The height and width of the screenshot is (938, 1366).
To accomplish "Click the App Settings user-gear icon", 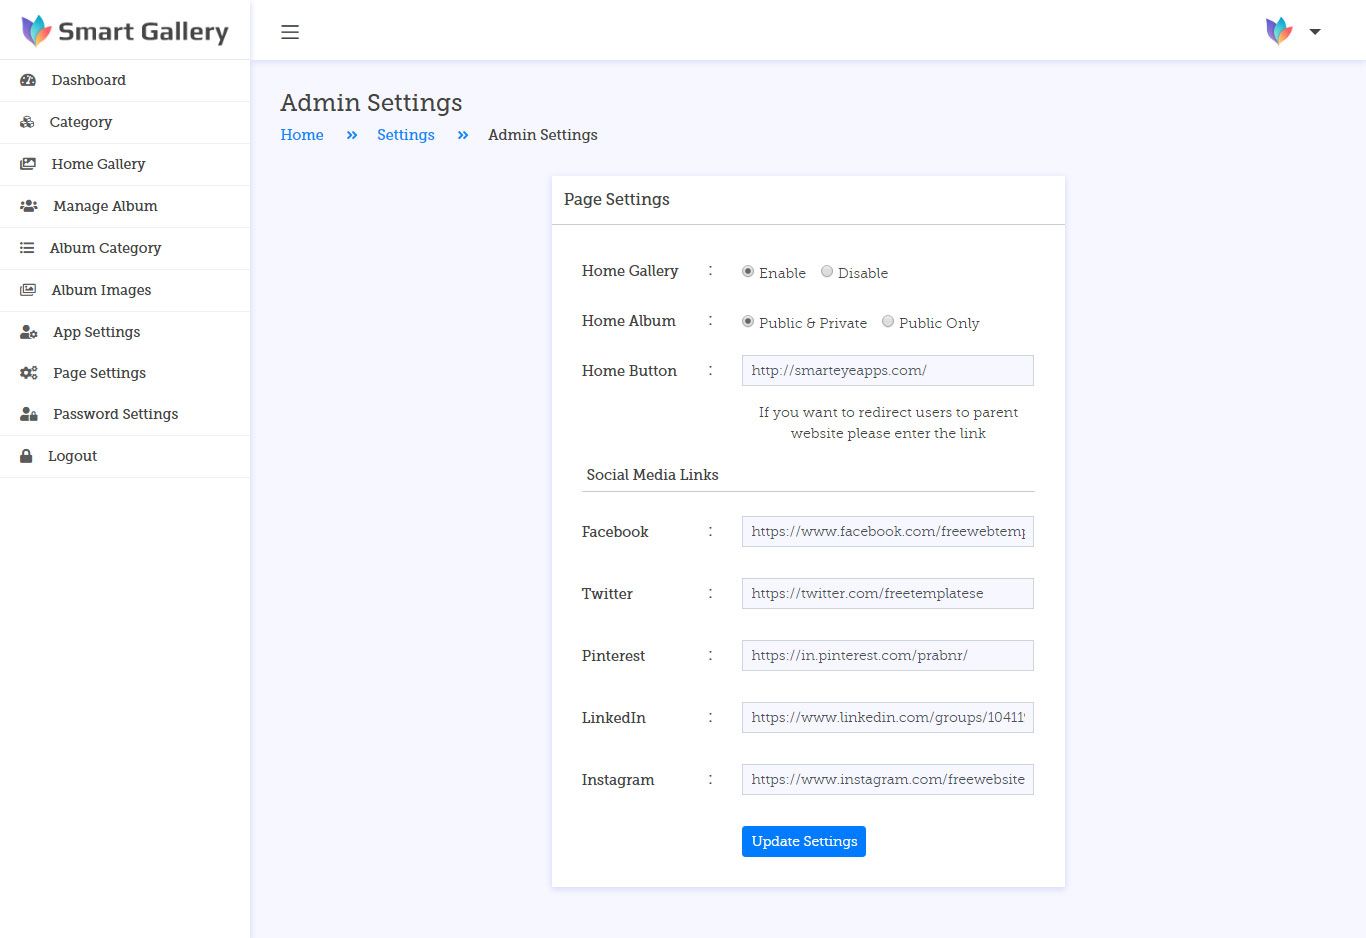I will pyautogui.click(x=29, y=332).
